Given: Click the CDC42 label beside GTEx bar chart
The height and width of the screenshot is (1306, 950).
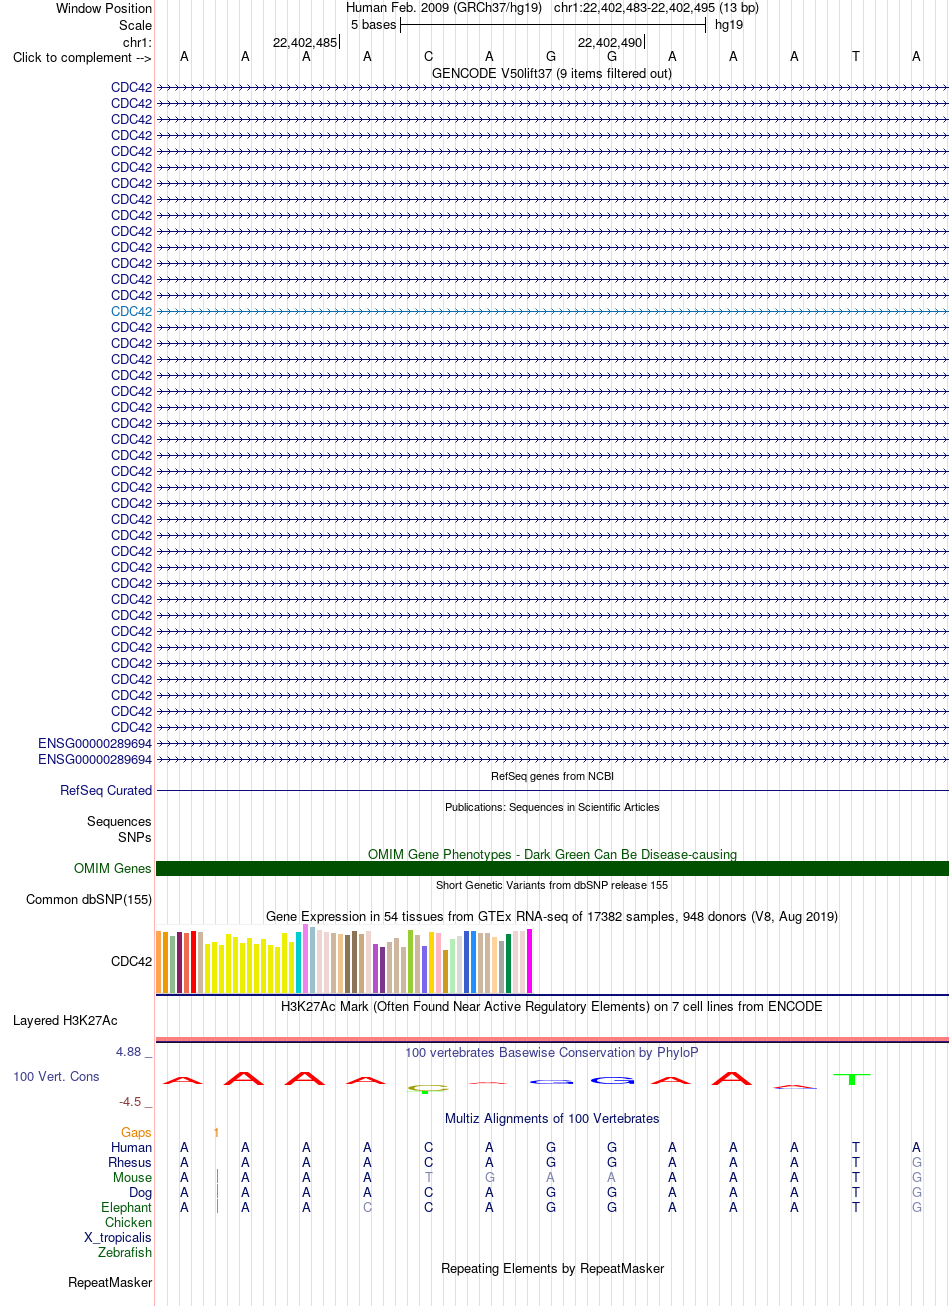Looking at the screenshot, I should pyautogui.click(x=131, y=962).
